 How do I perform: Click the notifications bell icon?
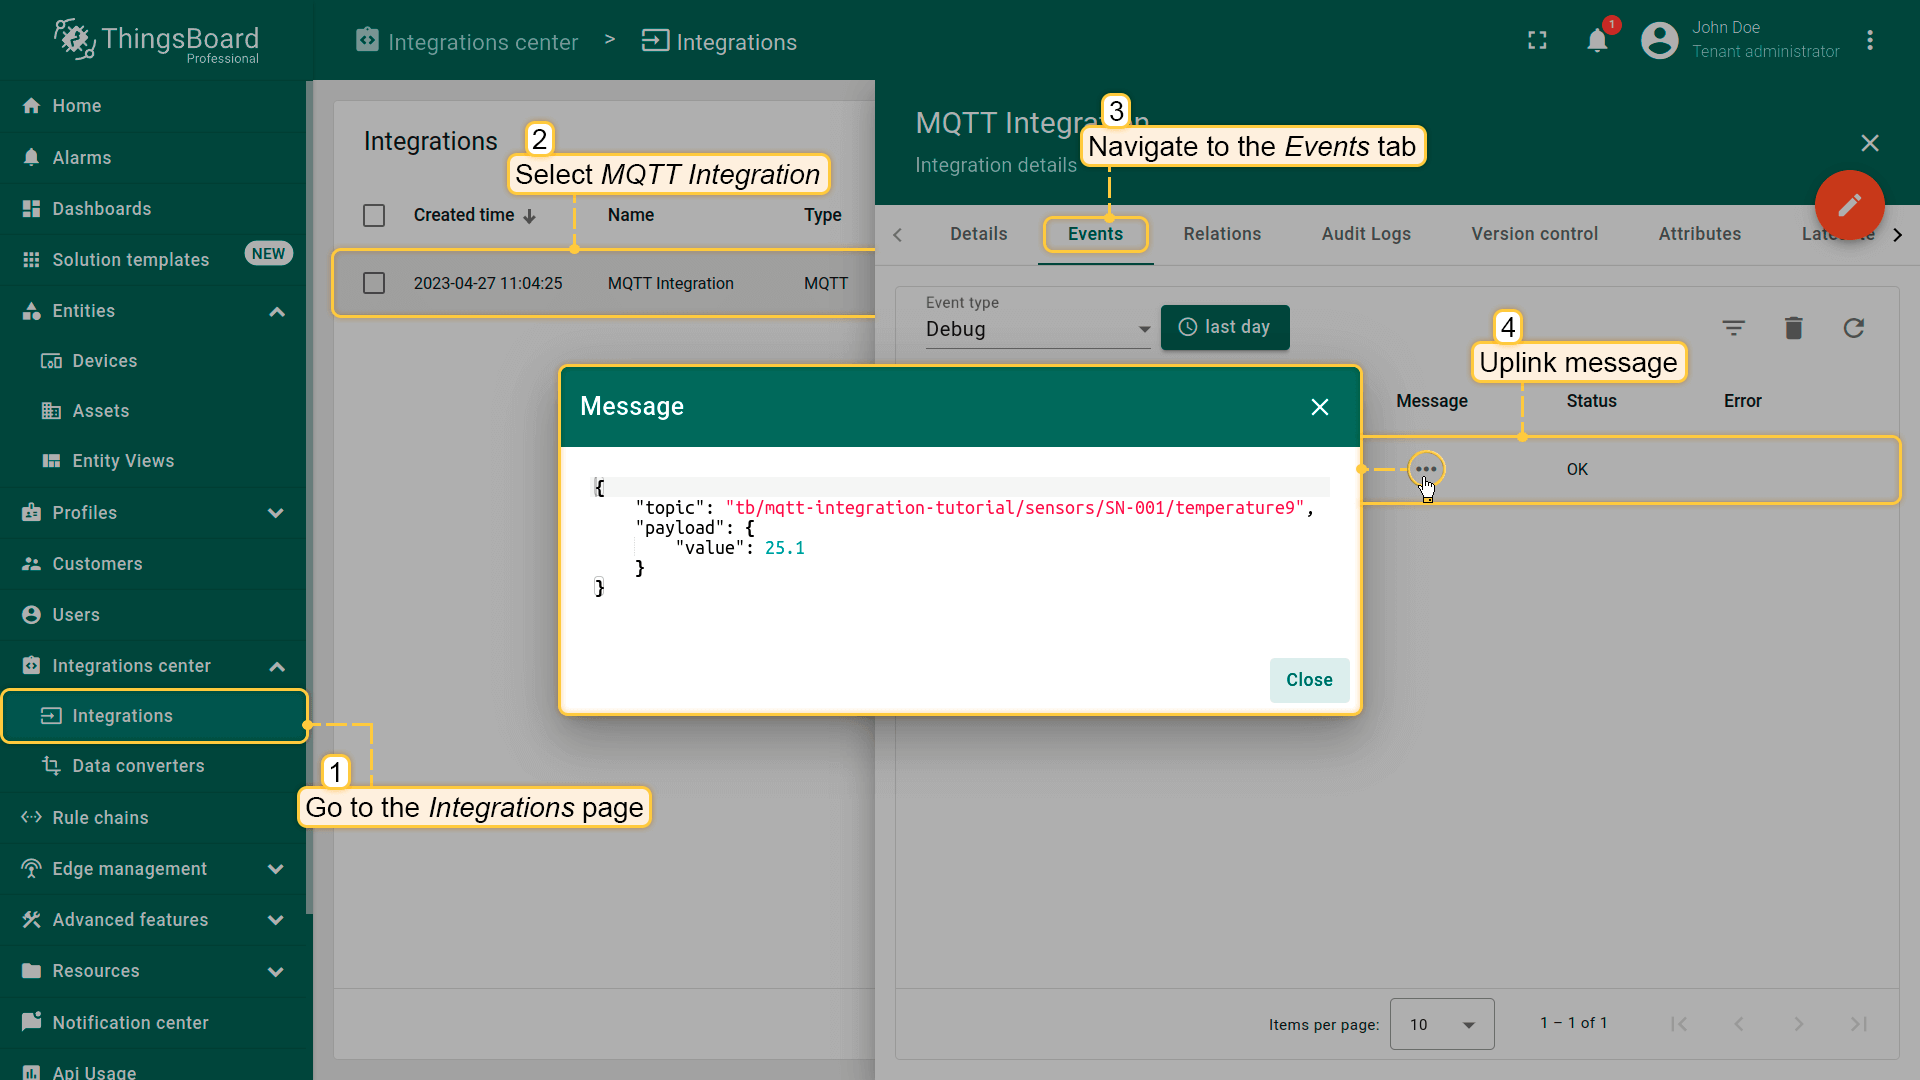(1597, 41)
